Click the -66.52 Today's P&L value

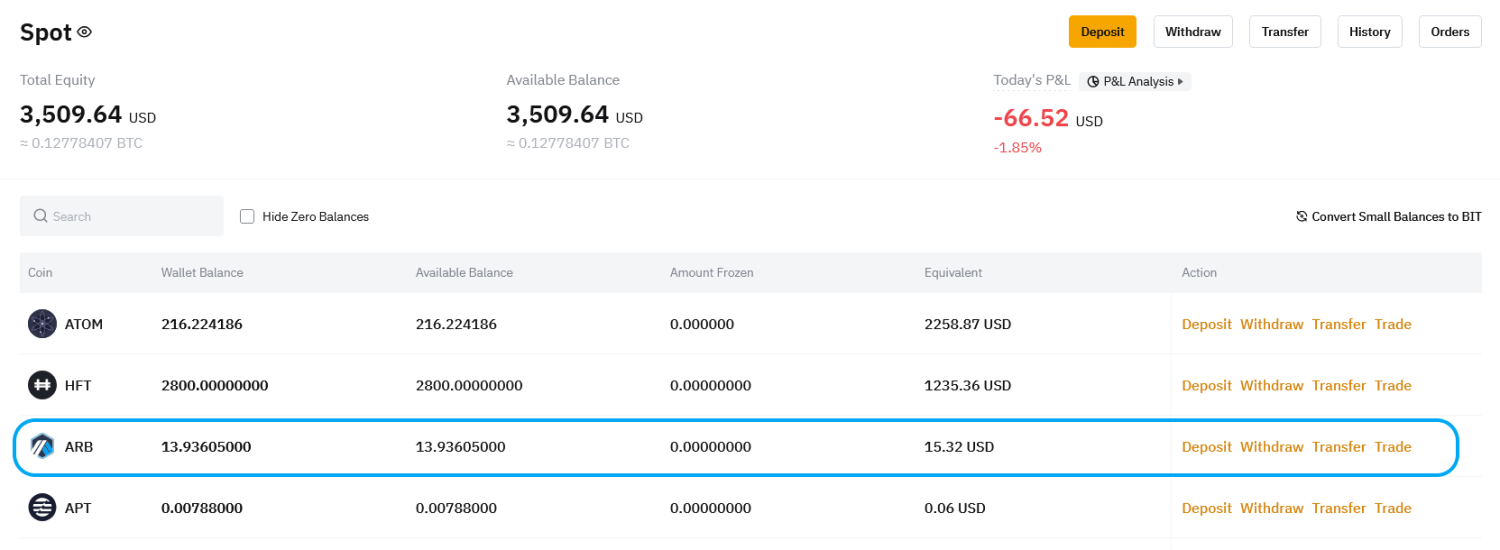1031,117
